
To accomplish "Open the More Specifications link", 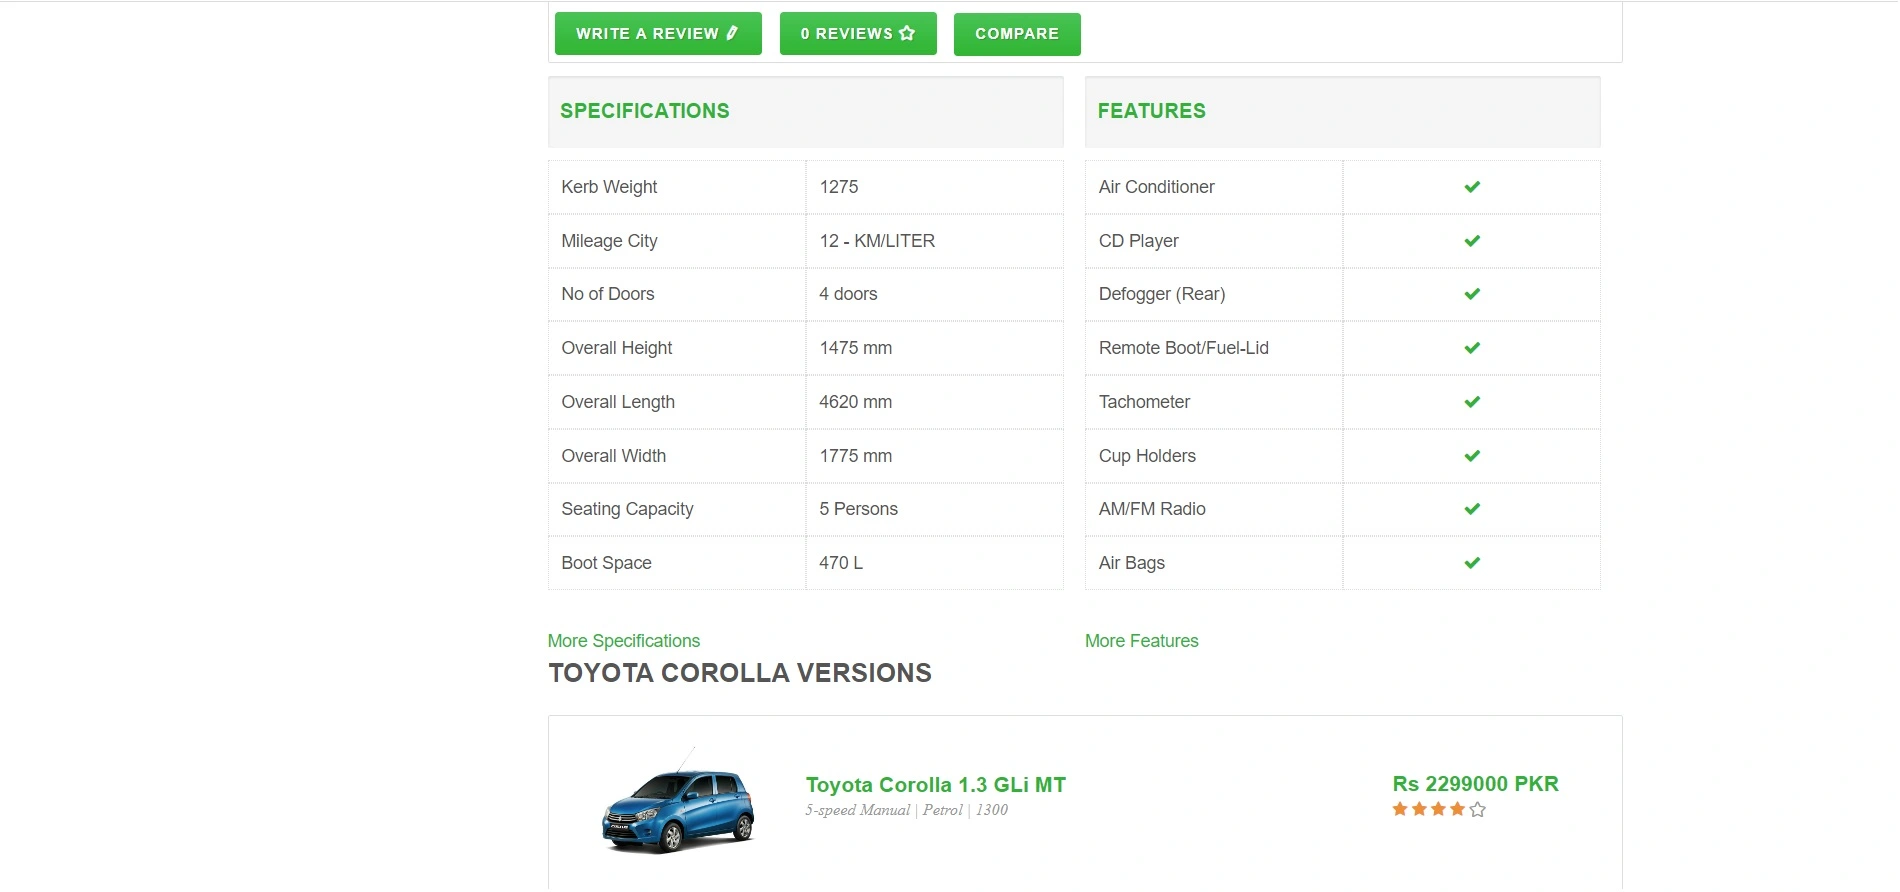I will tap(624, 641).
